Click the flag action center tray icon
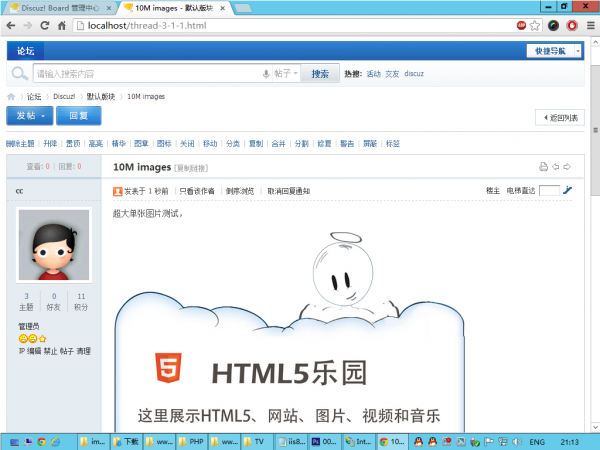The image size is (600, 450). pos(489,442)
